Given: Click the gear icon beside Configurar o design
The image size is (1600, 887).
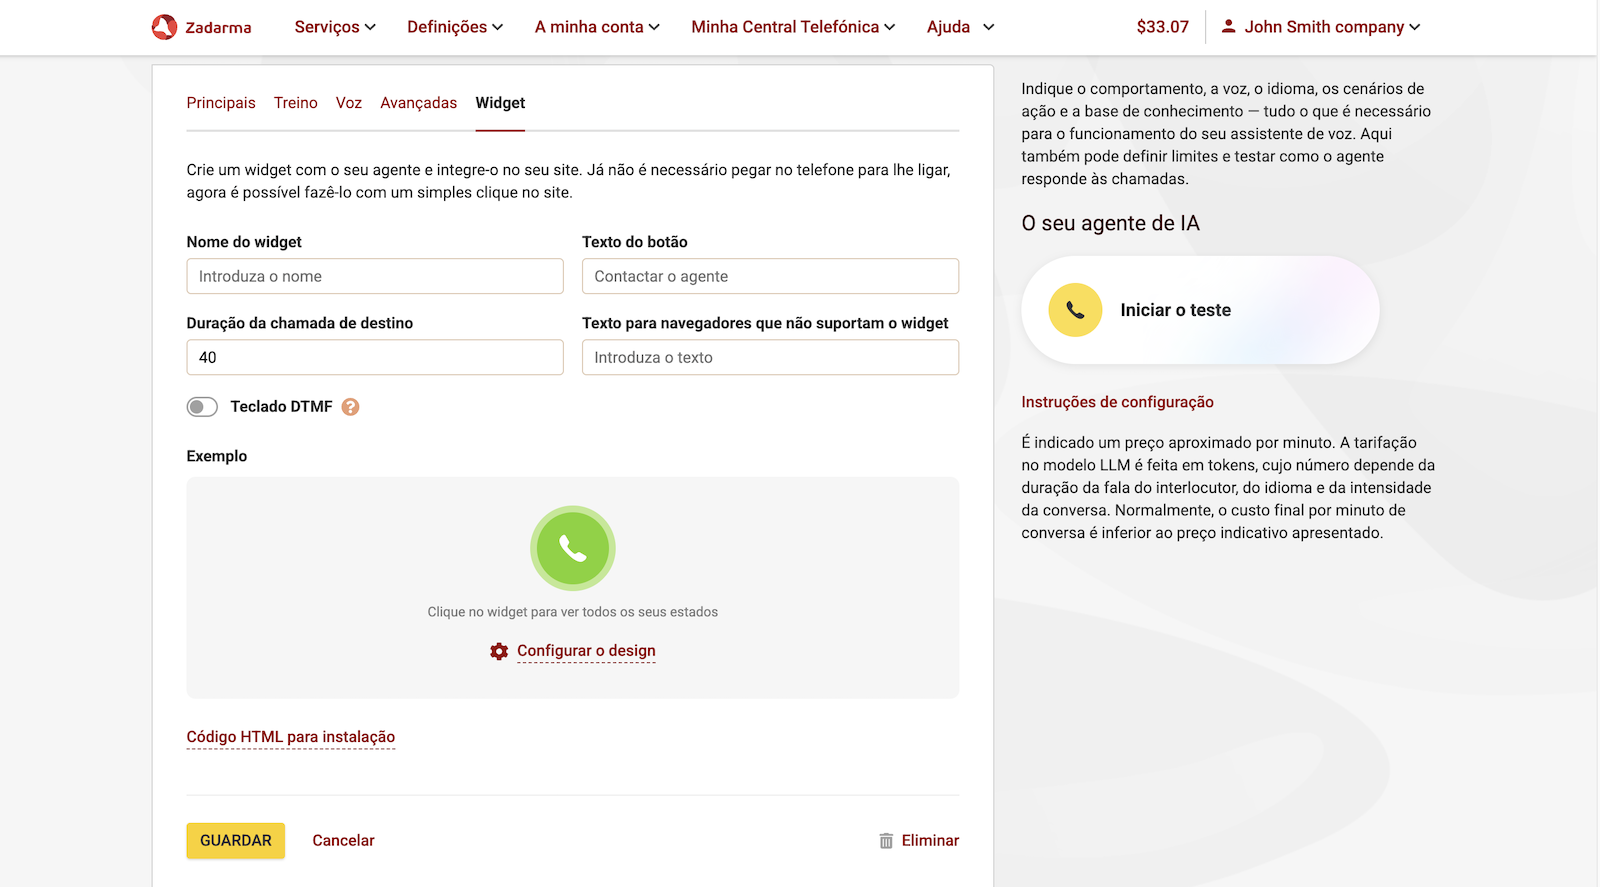Looking at the screenshot, I should pos(499,651).
